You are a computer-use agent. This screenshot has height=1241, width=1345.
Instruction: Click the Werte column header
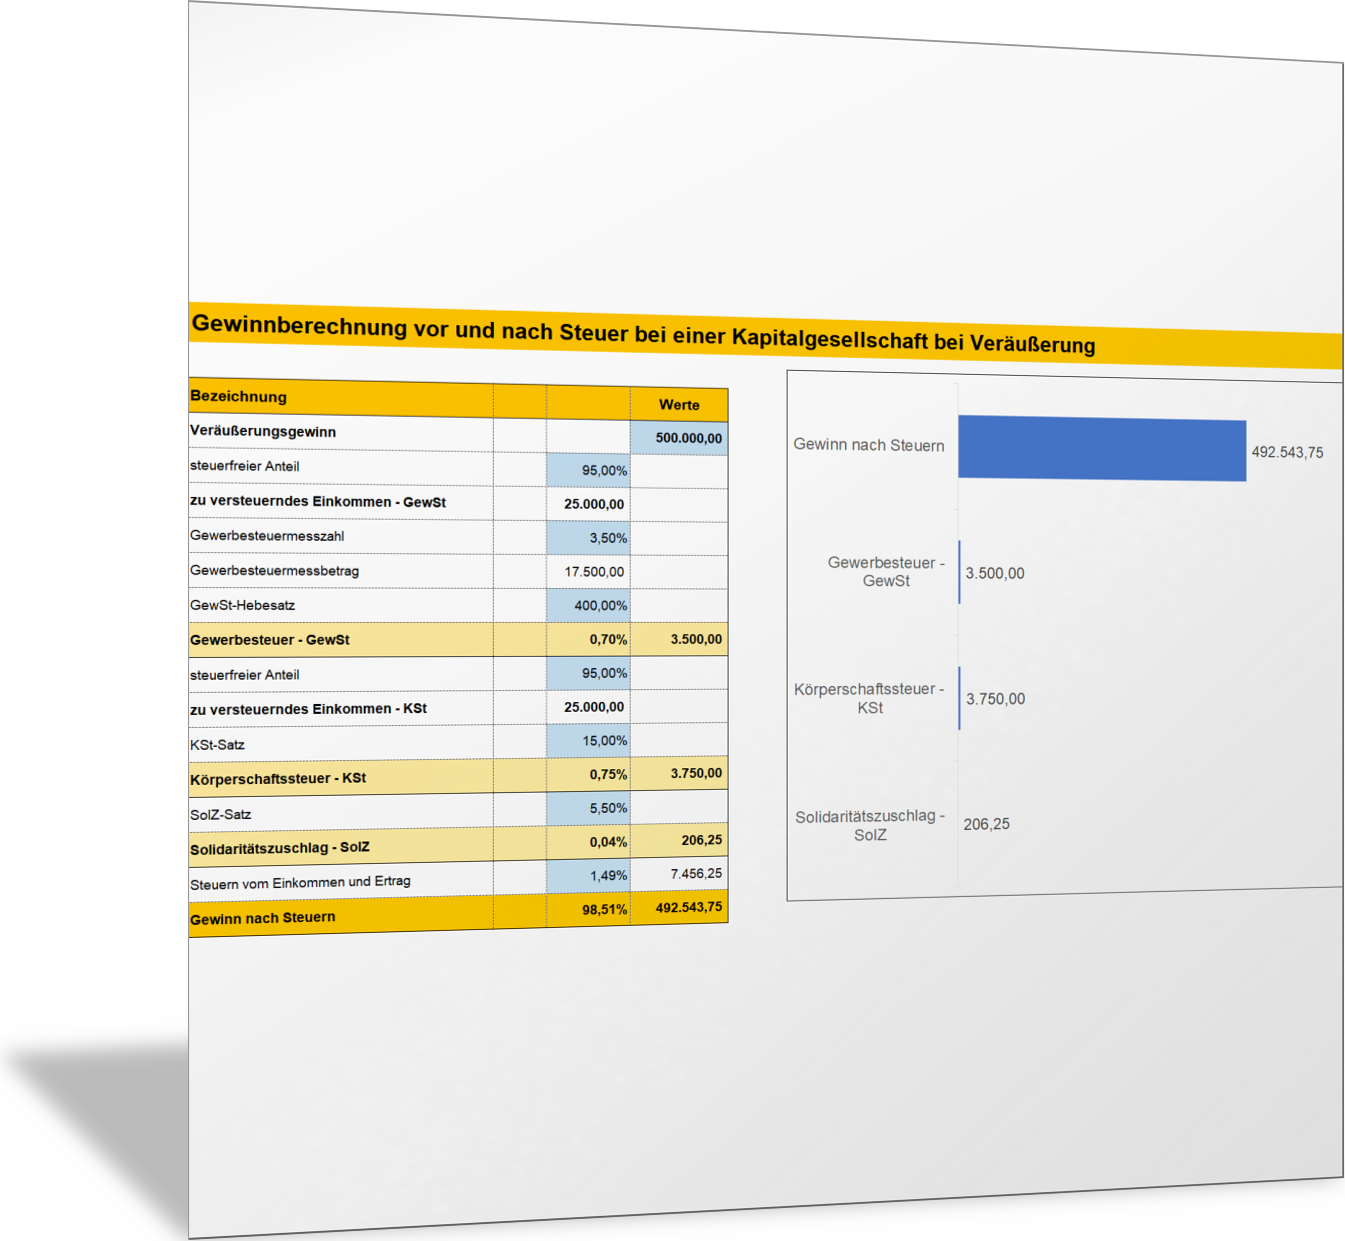[679, 405]
